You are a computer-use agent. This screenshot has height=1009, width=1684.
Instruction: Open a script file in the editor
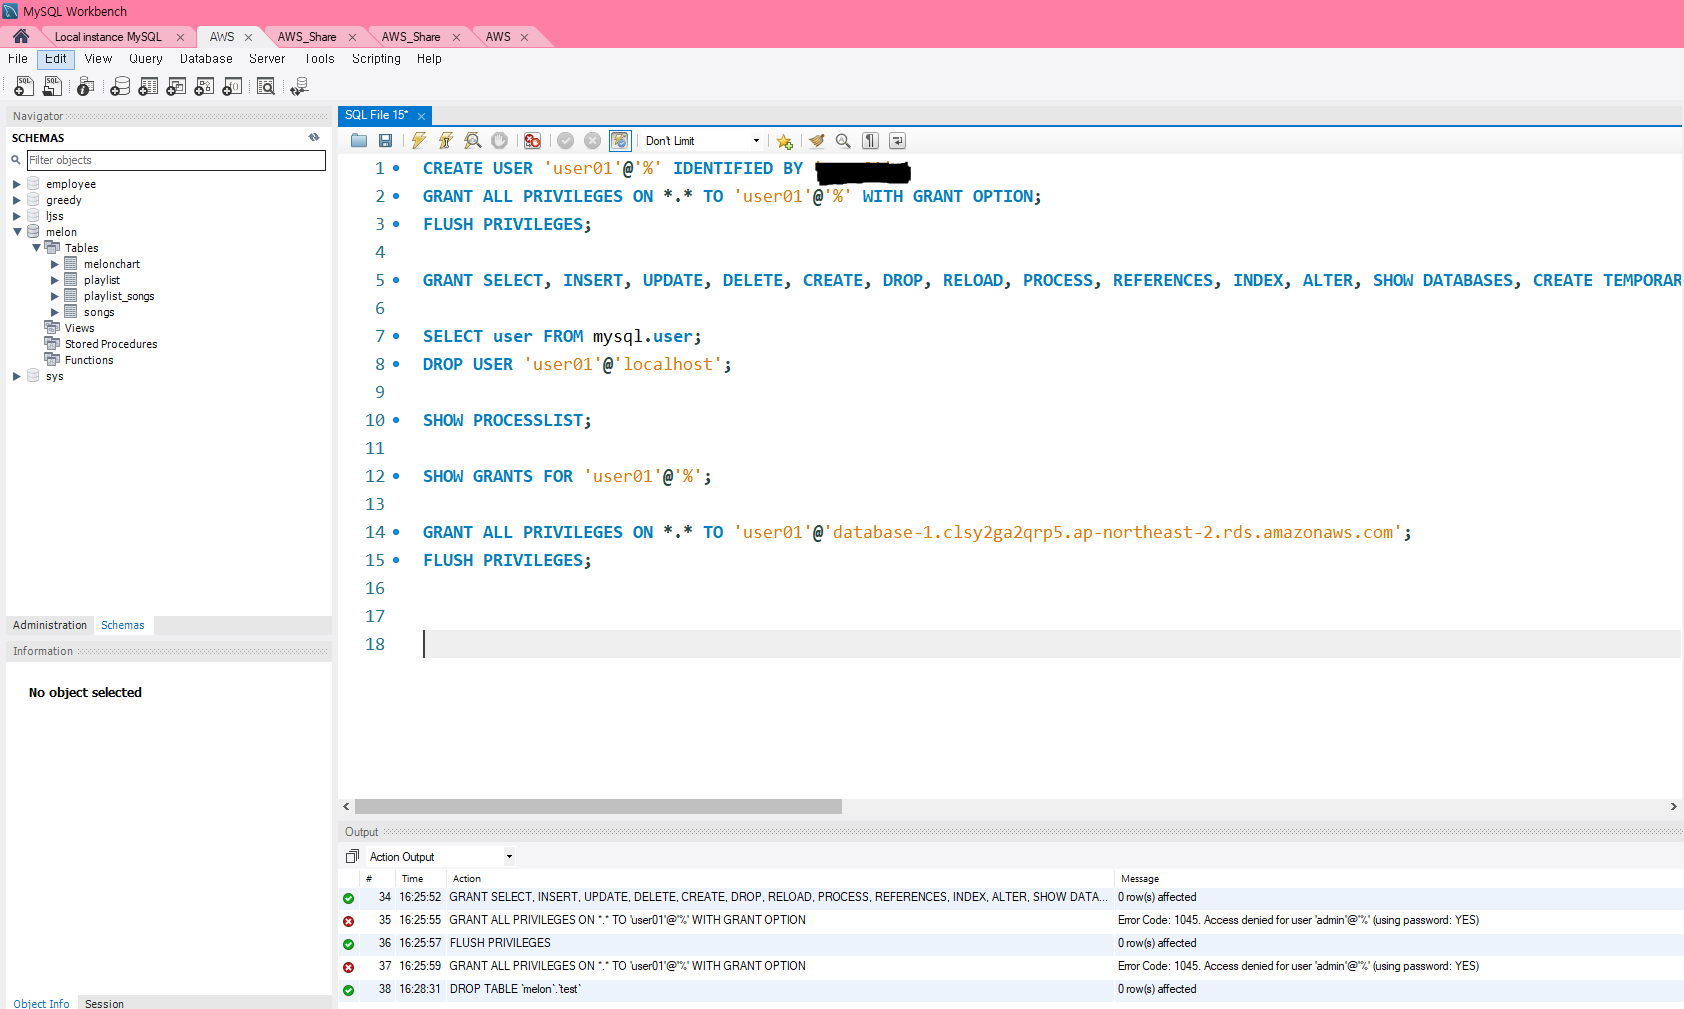pyautogui.click(x=359, y=141)
